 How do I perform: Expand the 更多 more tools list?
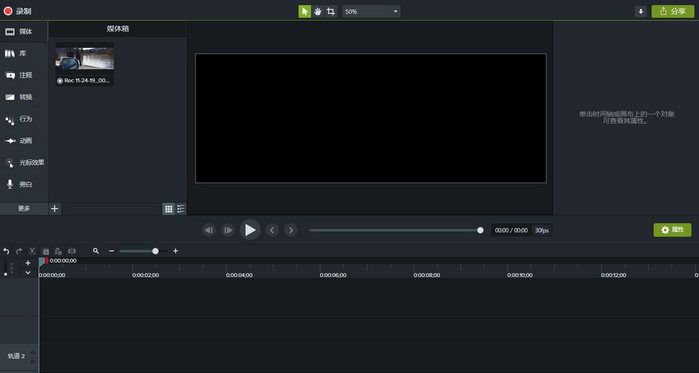24,209
